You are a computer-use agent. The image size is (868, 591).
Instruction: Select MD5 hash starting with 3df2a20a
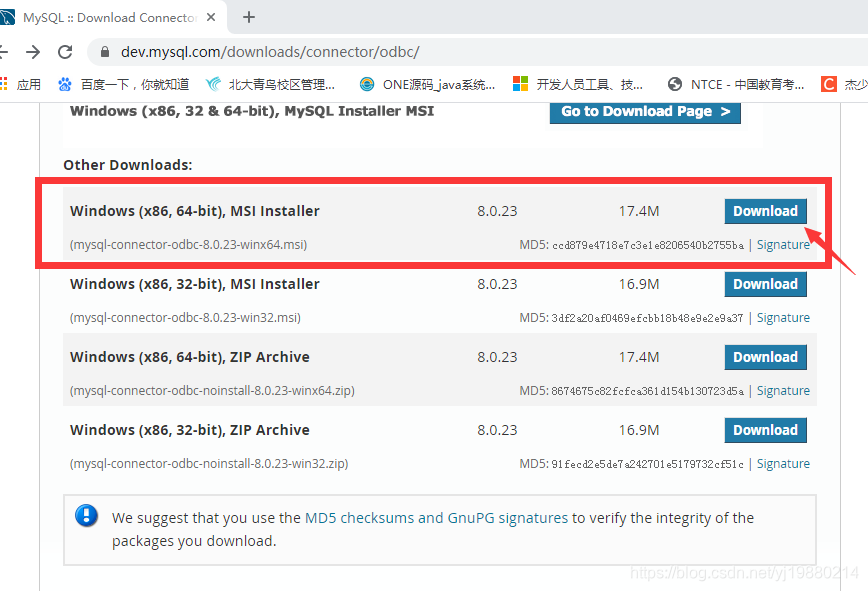click(647, 318)
